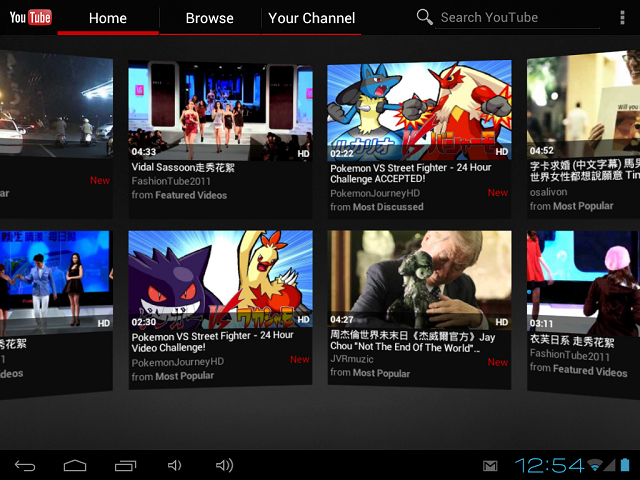
Task: Lower volume with the small speaker icon
Action: (x=174, y=465)
